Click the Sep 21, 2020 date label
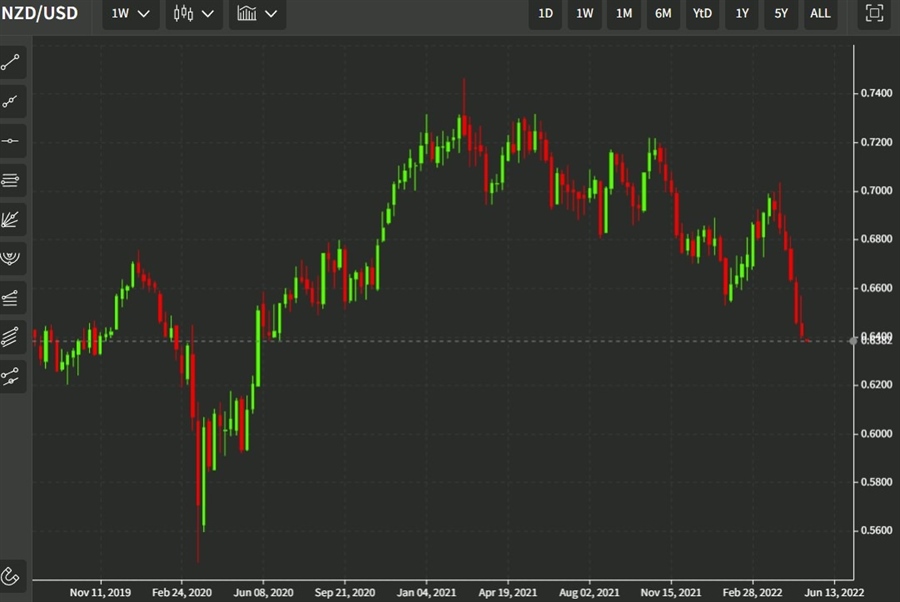The height and width of the screenshot is (602, 900). click(x=345, y=592)
